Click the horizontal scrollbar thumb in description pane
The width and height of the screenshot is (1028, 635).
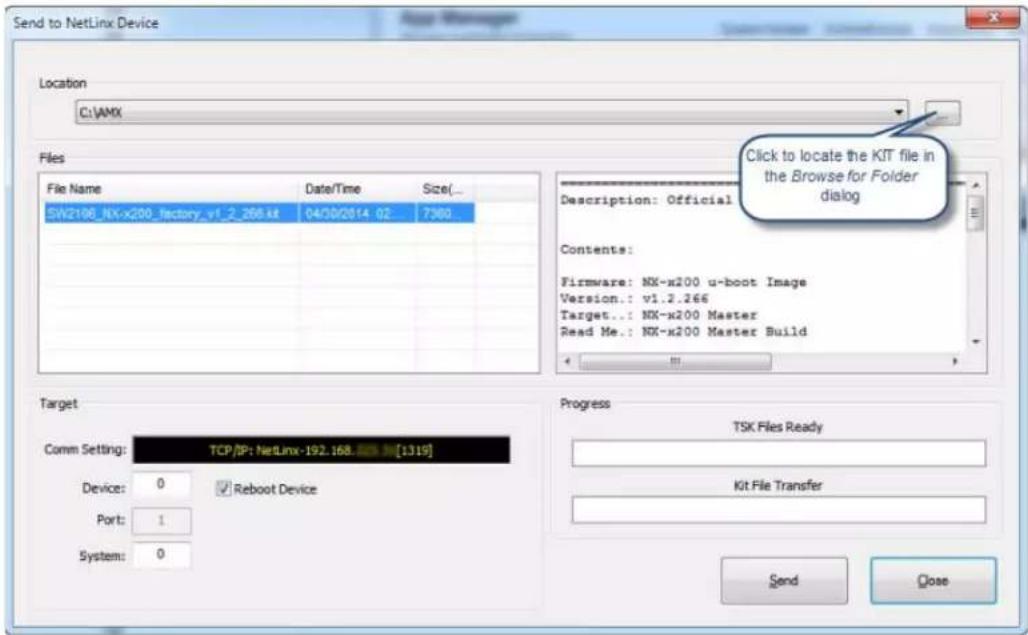675,361
